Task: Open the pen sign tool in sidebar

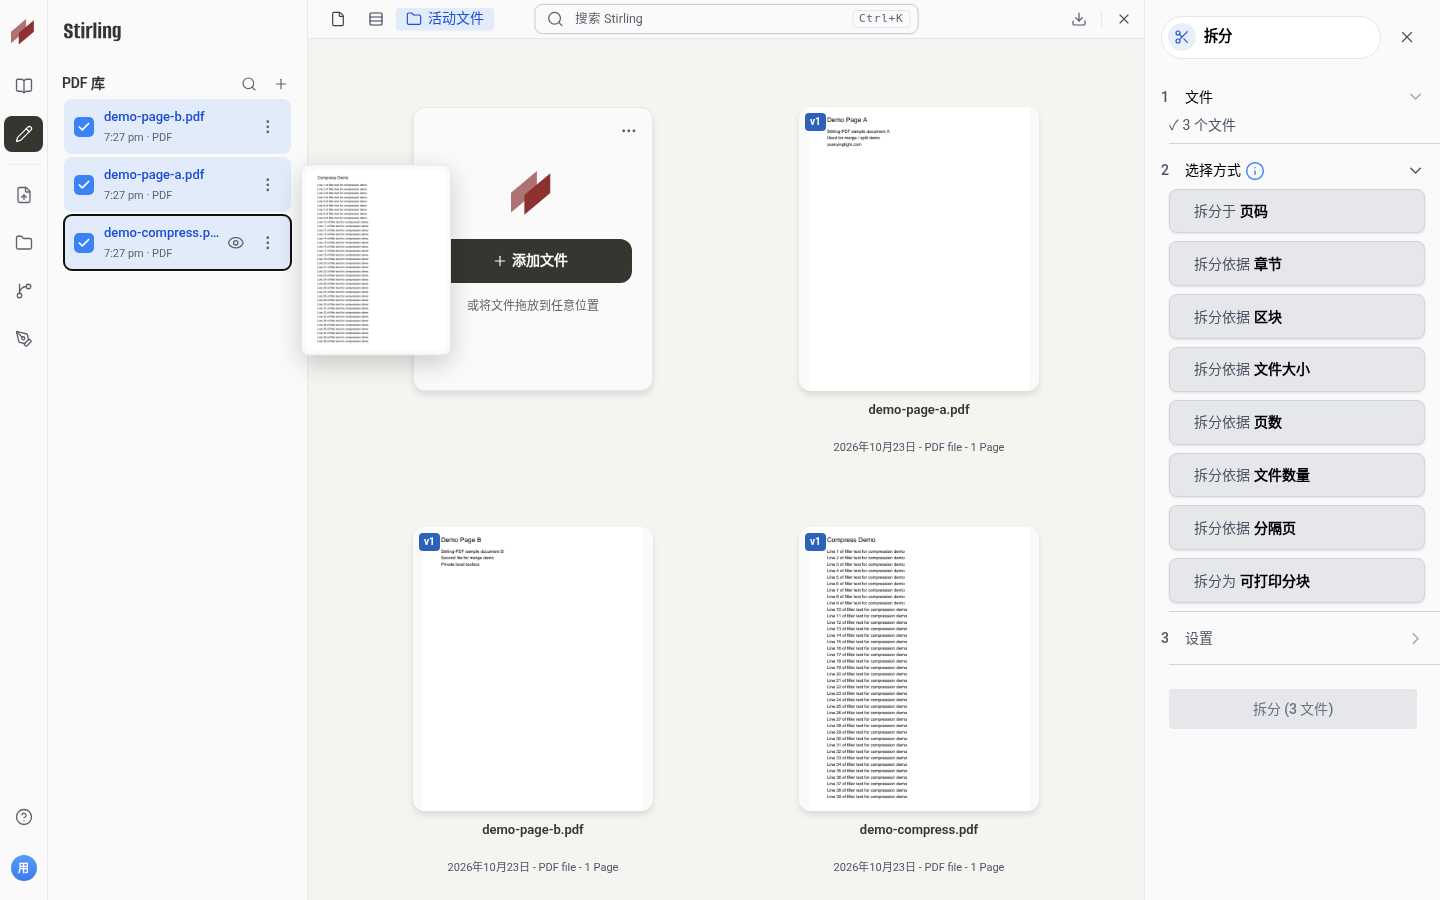Action: tap(24, 339)
